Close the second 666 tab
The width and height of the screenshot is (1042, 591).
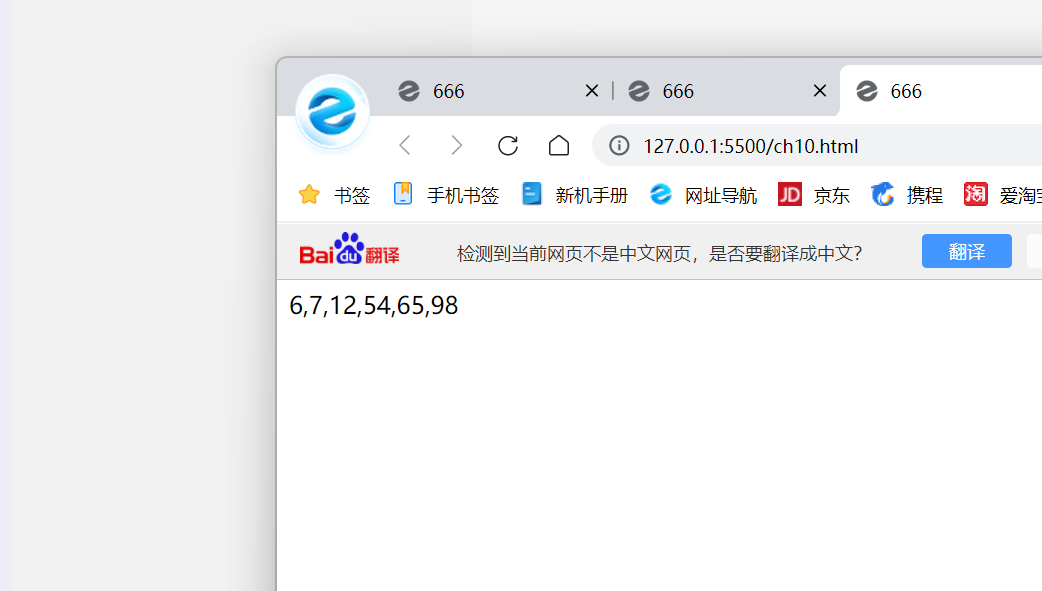point(820,91)
